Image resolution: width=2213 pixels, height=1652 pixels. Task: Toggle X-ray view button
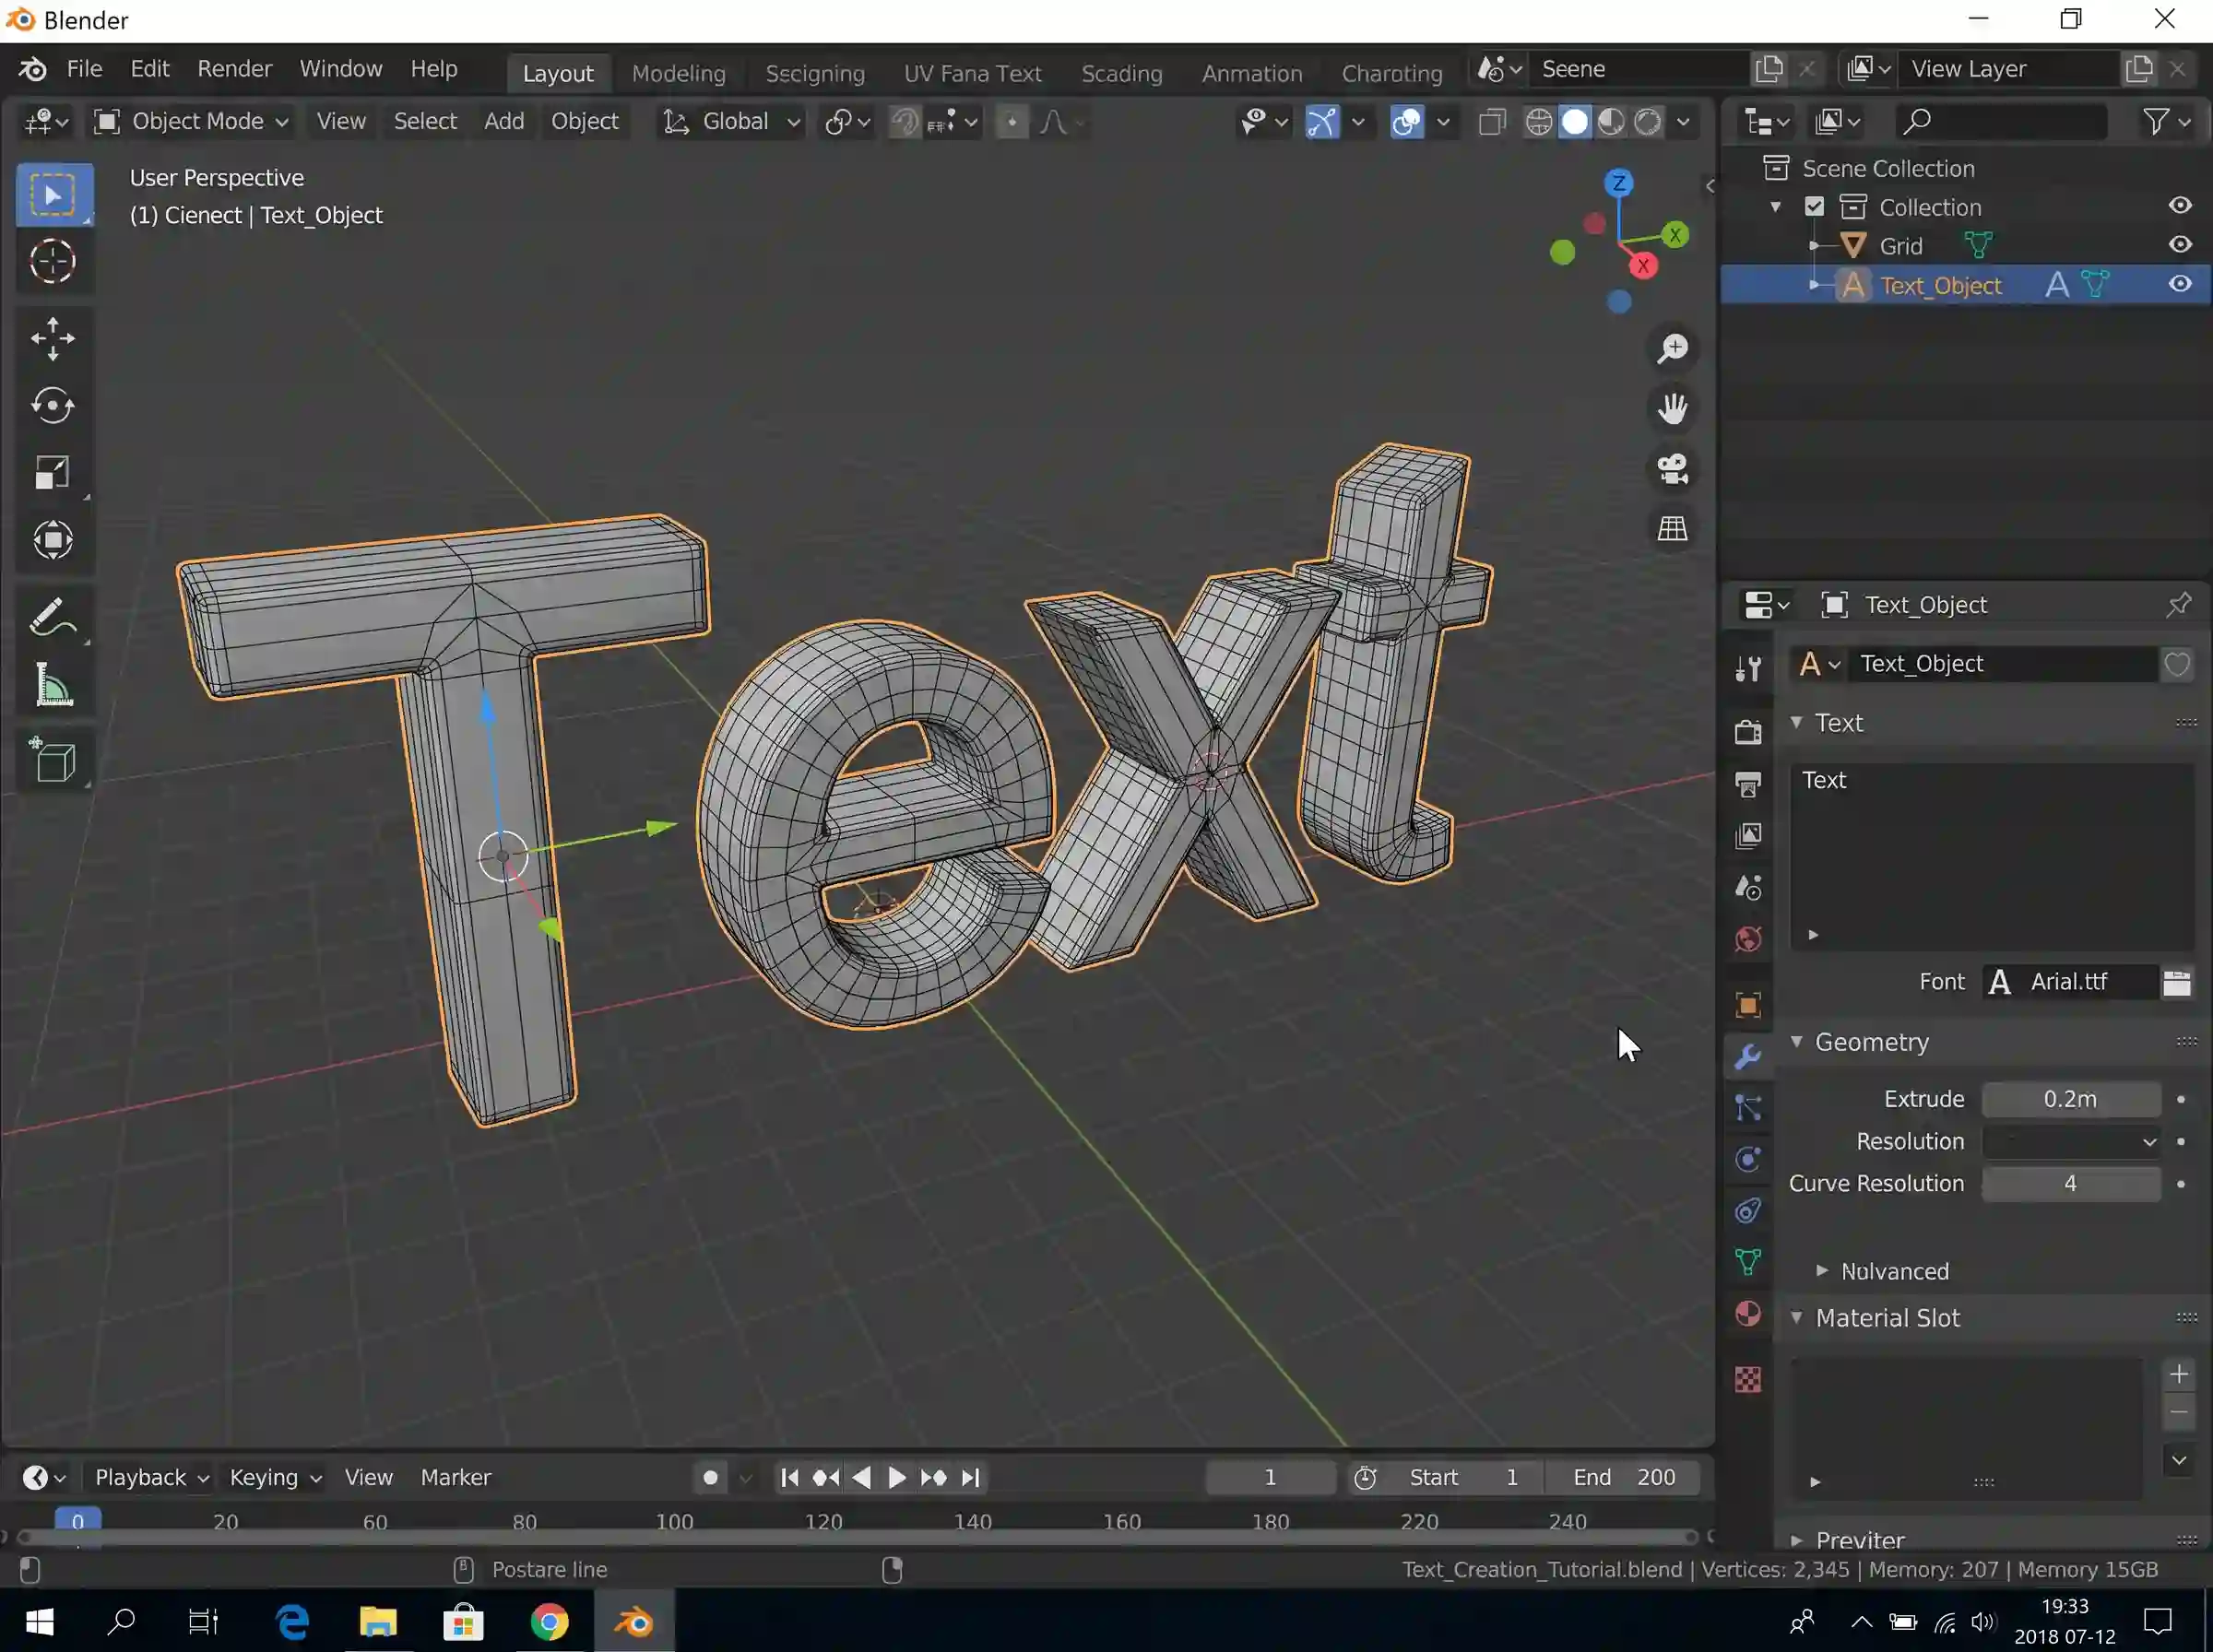pyautogui.click(x=1492, y=122)
